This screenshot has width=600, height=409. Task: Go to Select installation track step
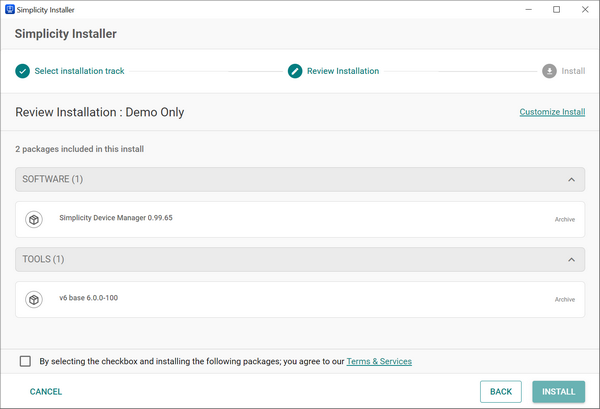79,71
